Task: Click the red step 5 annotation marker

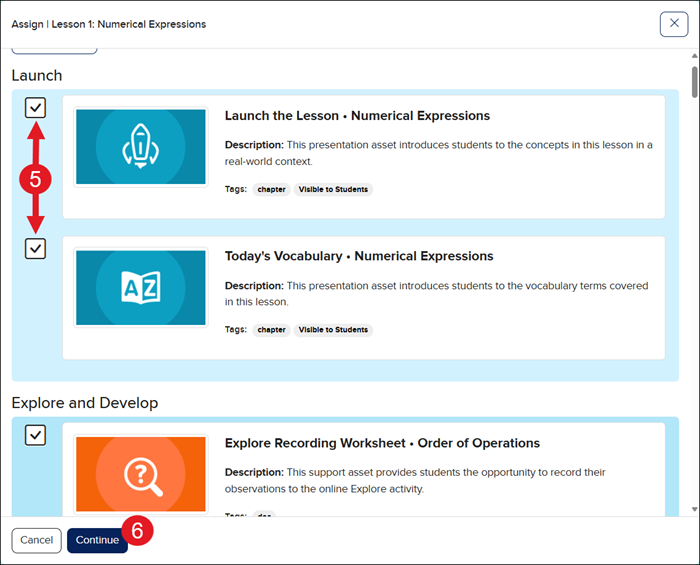Action: pos(35,179)
